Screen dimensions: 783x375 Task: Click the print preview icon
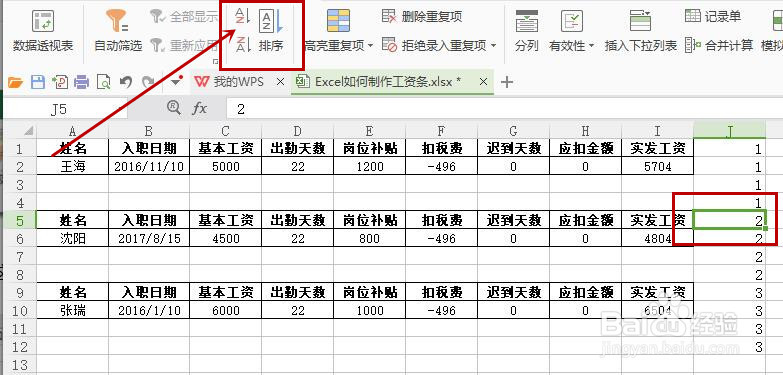tap(103, 82)
